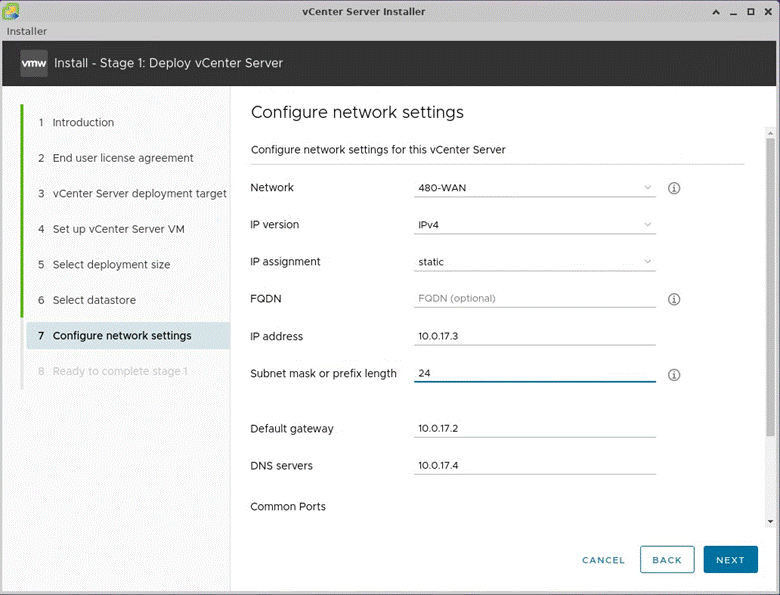Click the BACK button
This screenshot has height=595, width=780.
click(667, 560)
